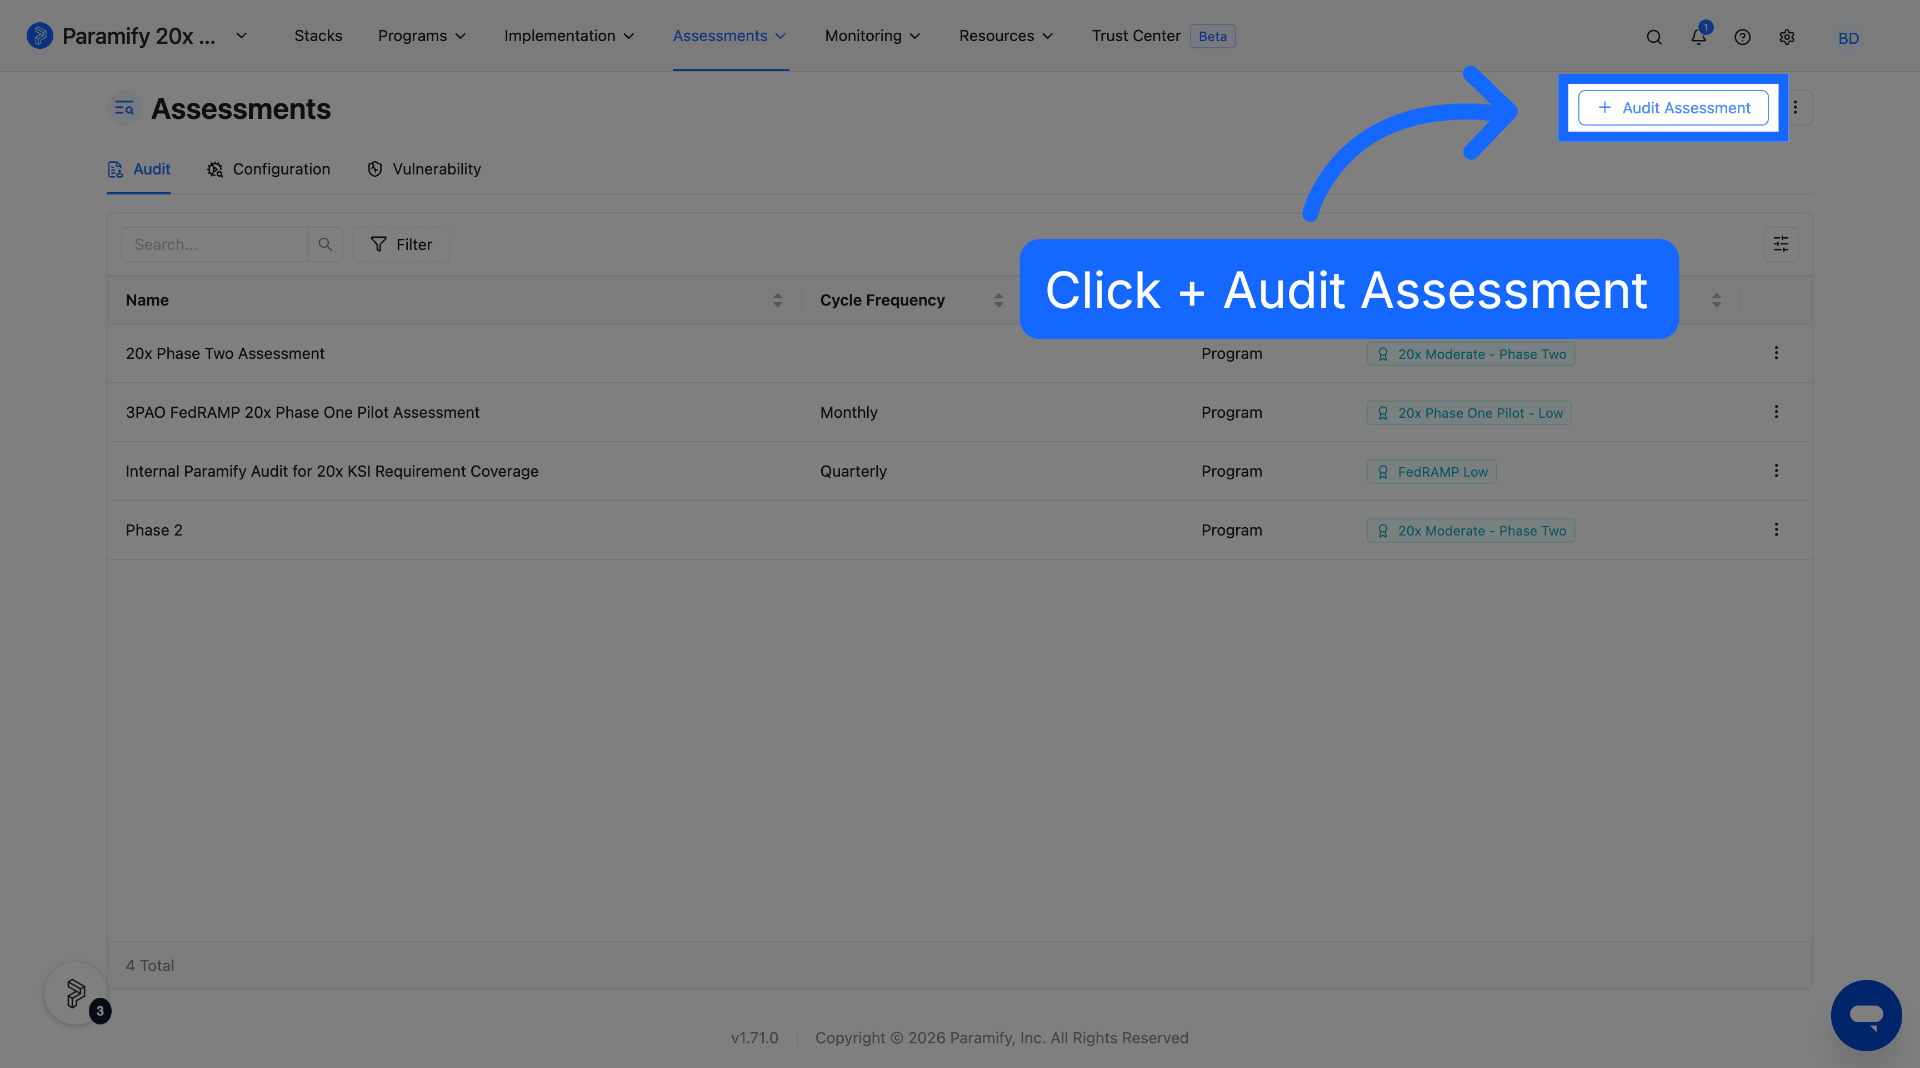Sort by Cycle Frequency column arrows
This screenshot has height=1068, width=1920.
tap(999, 300)
